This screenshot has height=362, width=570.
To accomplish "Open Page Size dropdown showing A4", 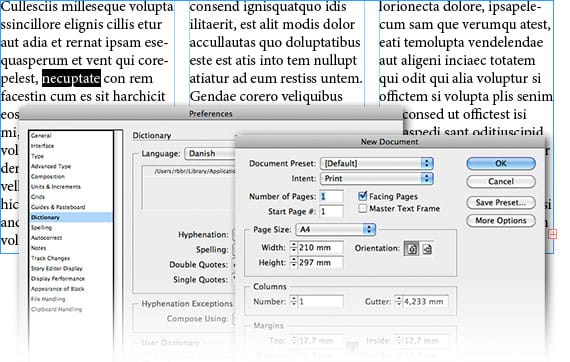I will [336, 229].
